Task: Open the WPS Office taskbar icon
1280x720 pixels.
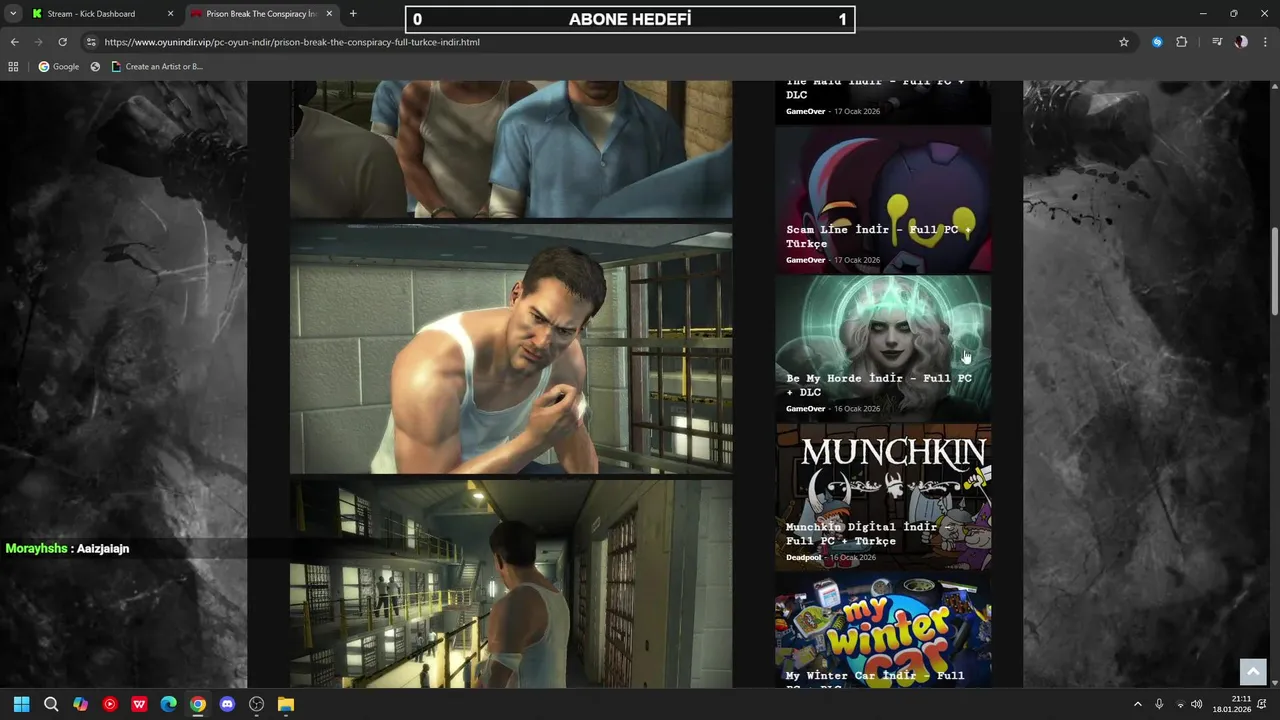Action: [139, 704]
